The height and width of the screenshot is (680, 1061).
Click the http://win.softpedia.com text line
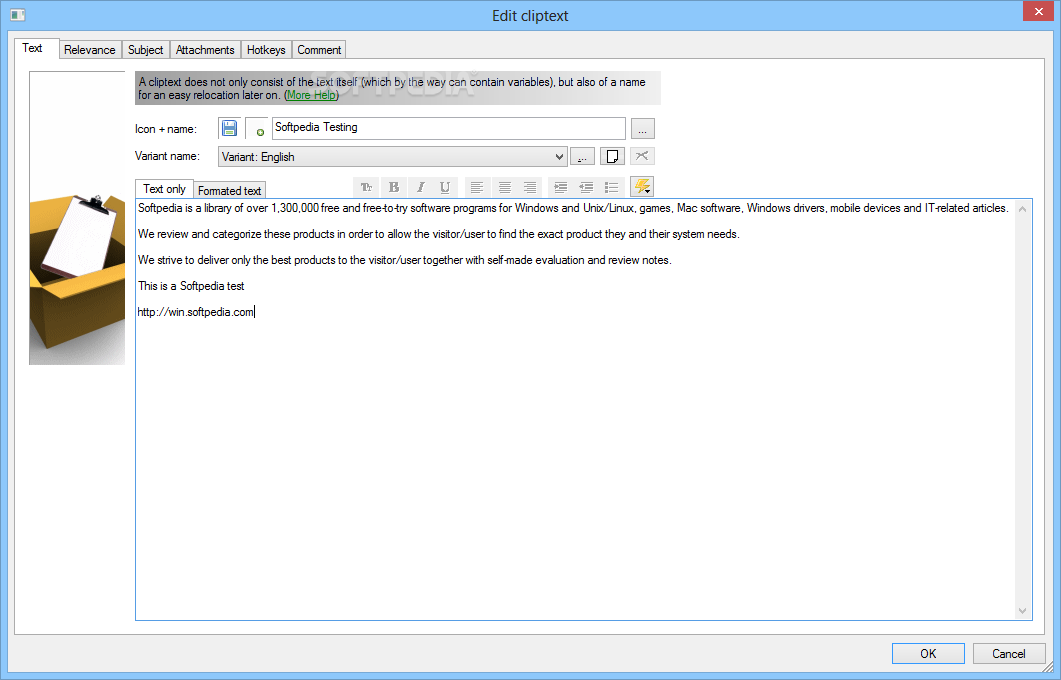point(196,312)
